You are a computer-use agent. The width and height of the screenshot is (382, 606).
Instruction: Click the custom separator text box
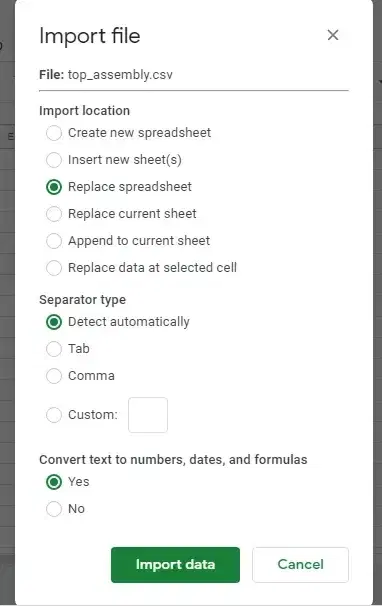pos(148,415)
